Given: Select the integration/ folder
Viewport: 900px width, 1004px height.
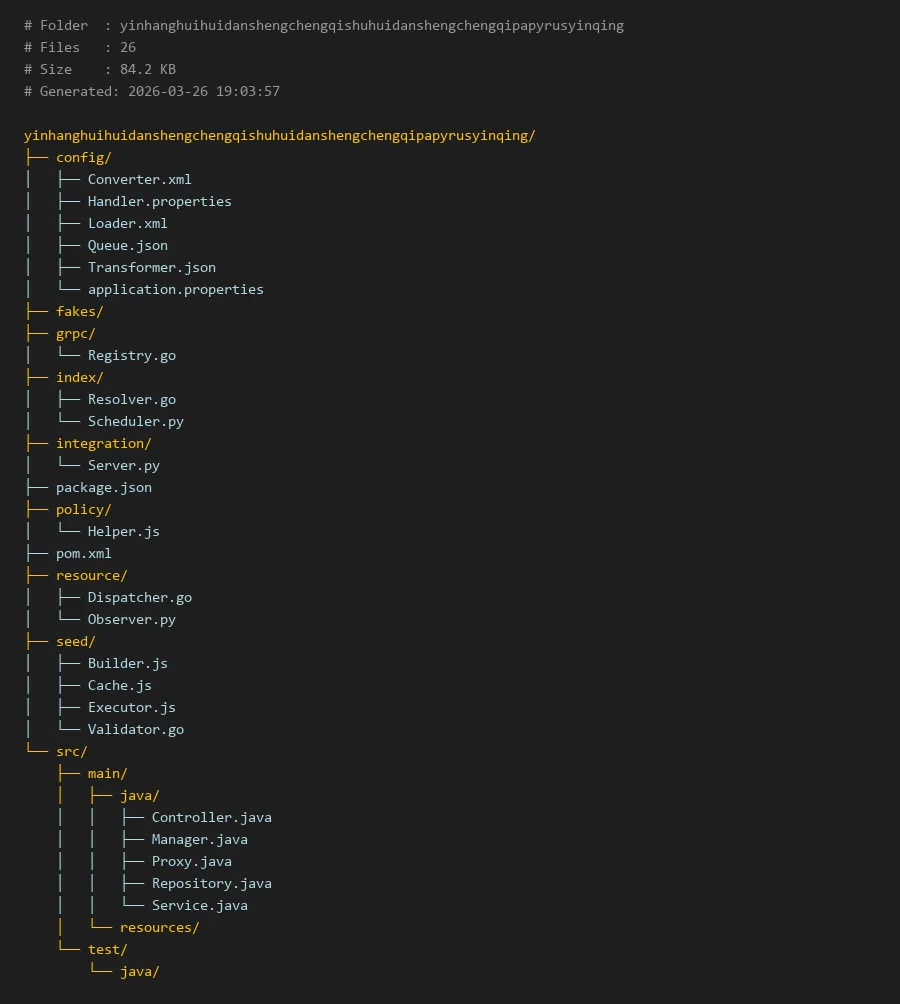Looking at the screenshot, I should click(x=103, y=443).
